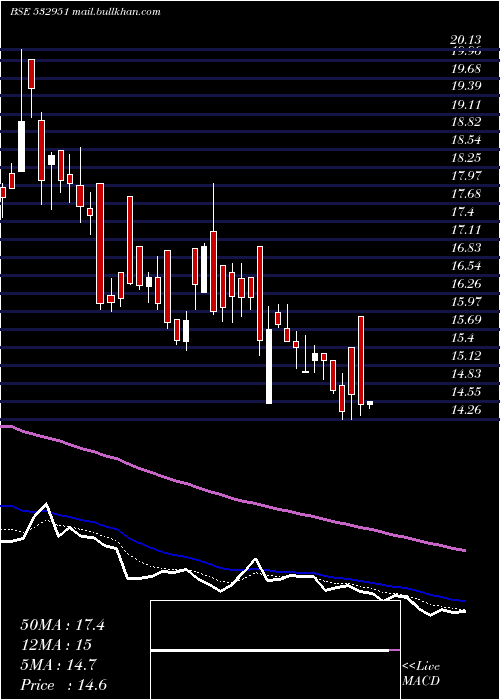The image size is (500, 700).
Task: Click the <<Live MACD label
Action: click(421, 674)
